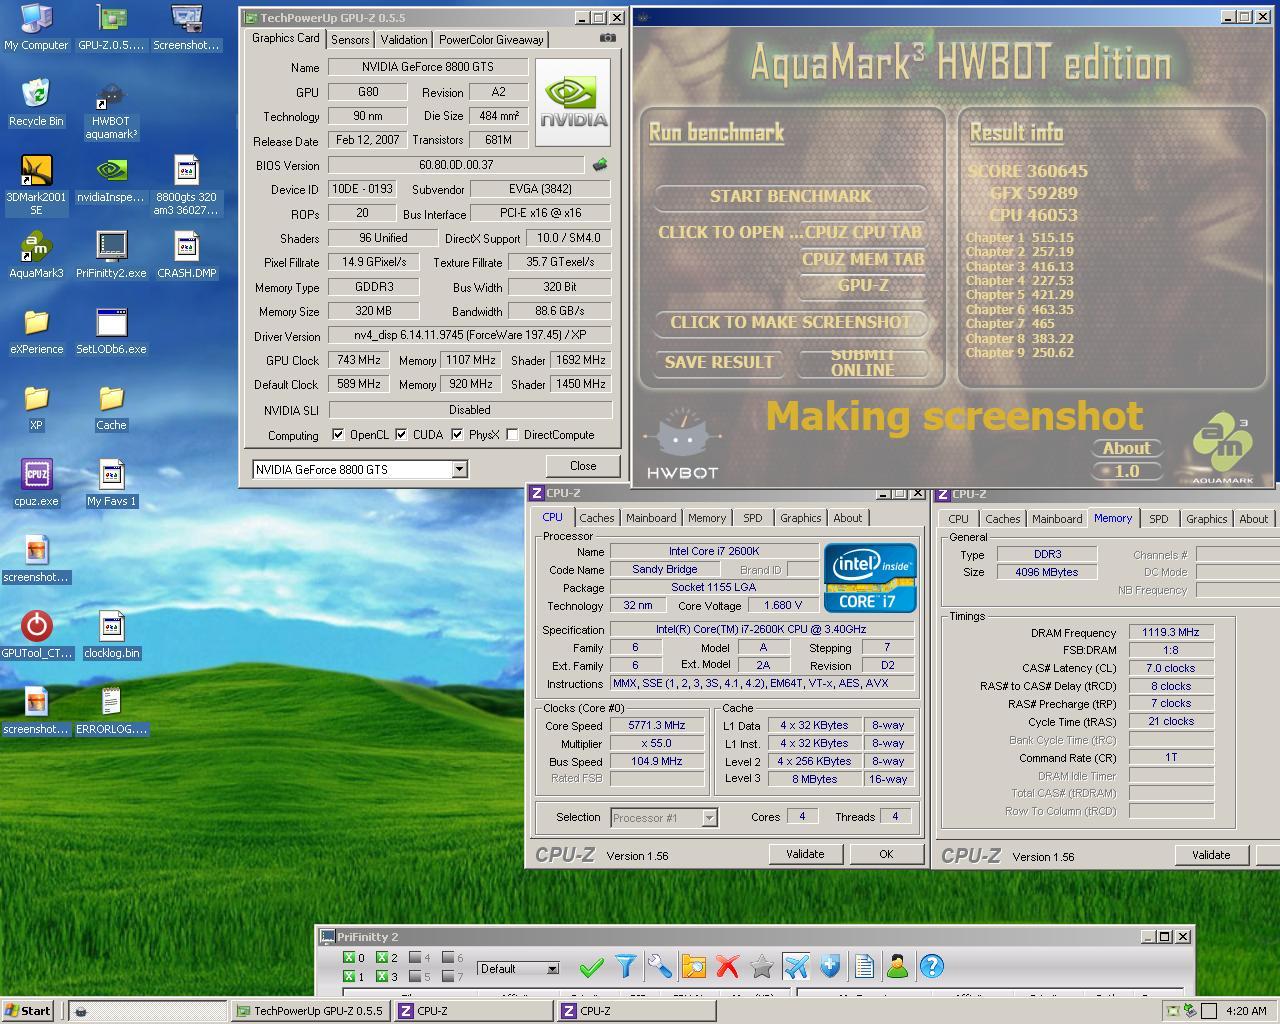Click Validate in left CPU-Z window
This screenshot has width=1280, height=1024.
[805, 854]
